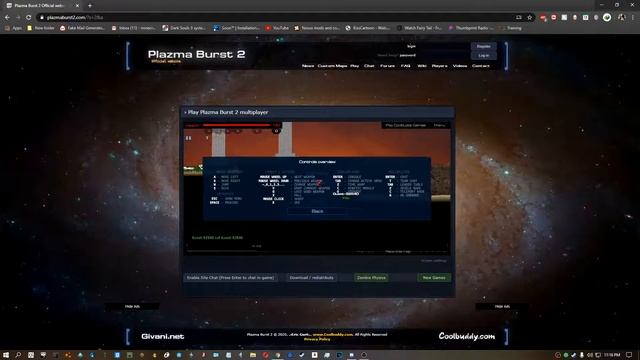The image size is (640, 360).
Task: Open the Chat menu item
Action: pos(369,66)
